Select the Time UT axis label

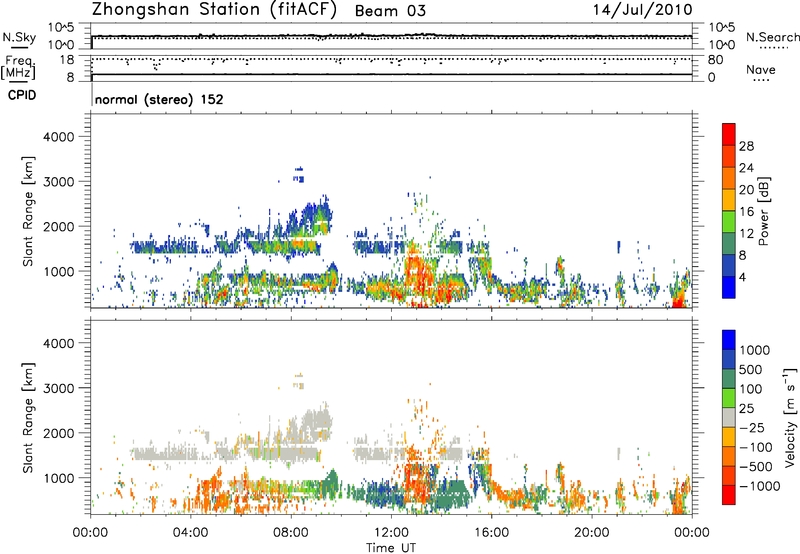[391, 548]
